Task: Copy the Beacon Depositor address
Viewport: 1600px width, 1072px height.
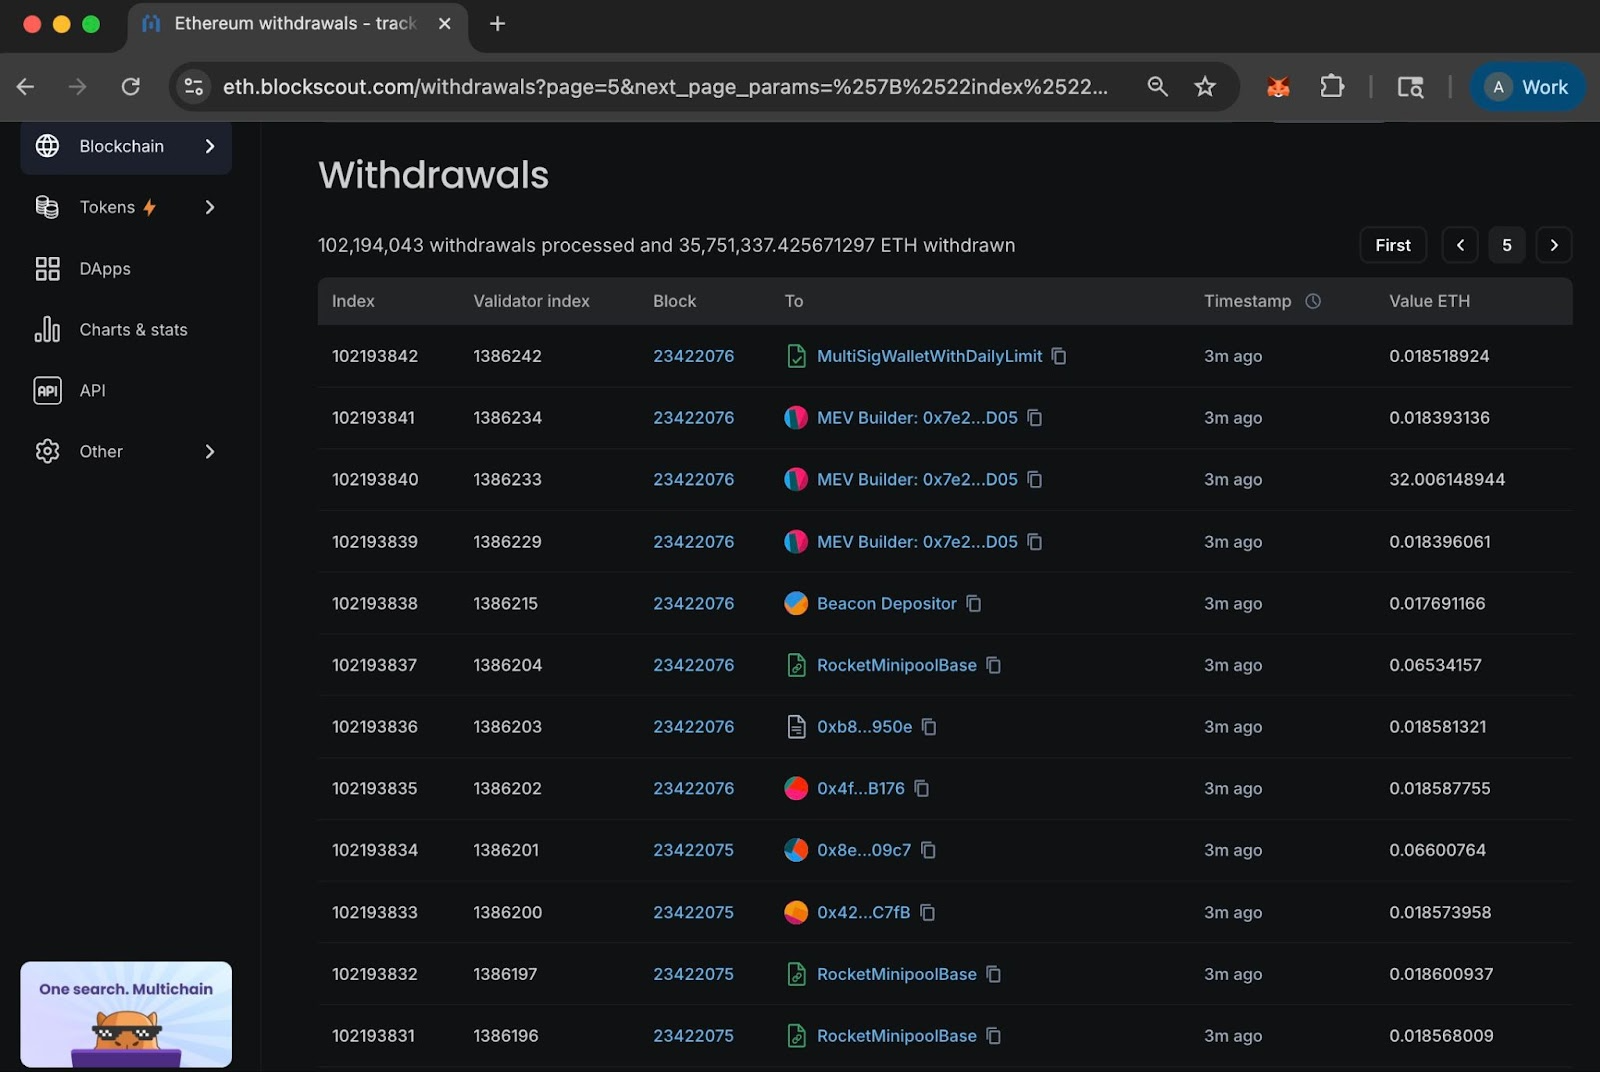Action: [973, 604]
